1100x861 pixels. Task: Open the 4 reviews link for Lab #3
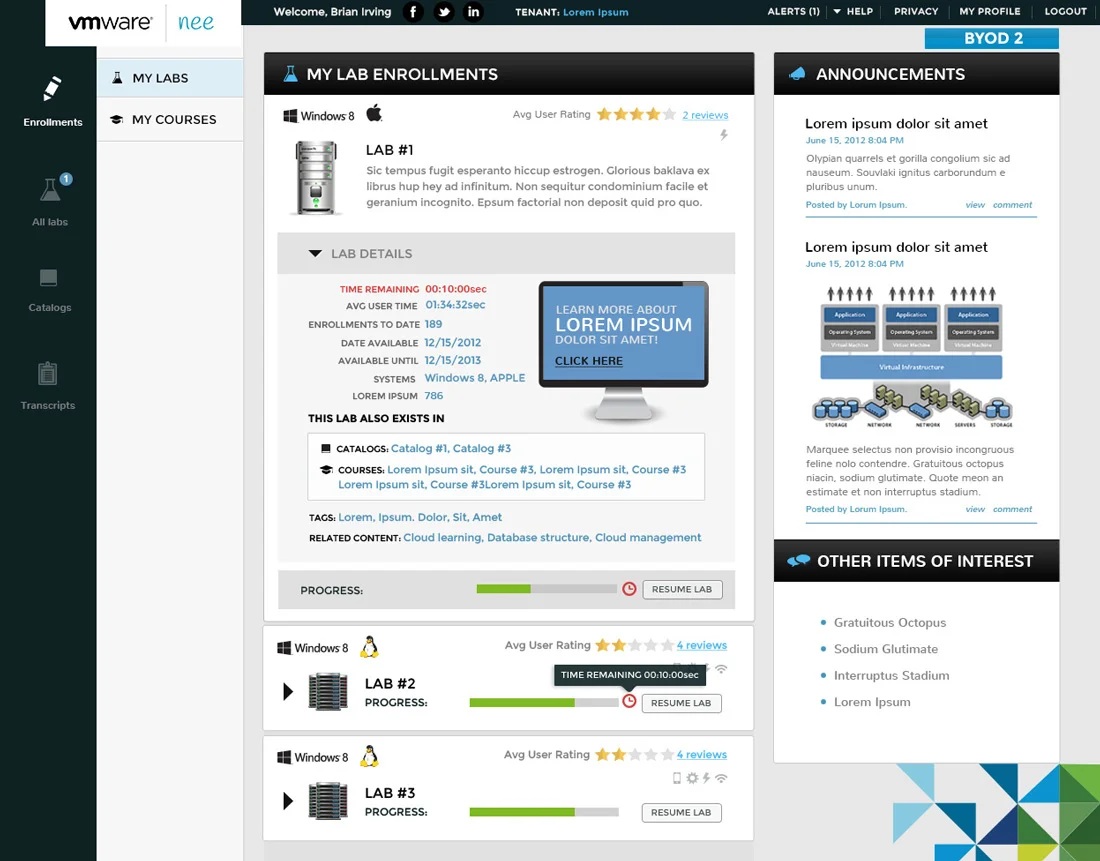click(x=702, y=754)
